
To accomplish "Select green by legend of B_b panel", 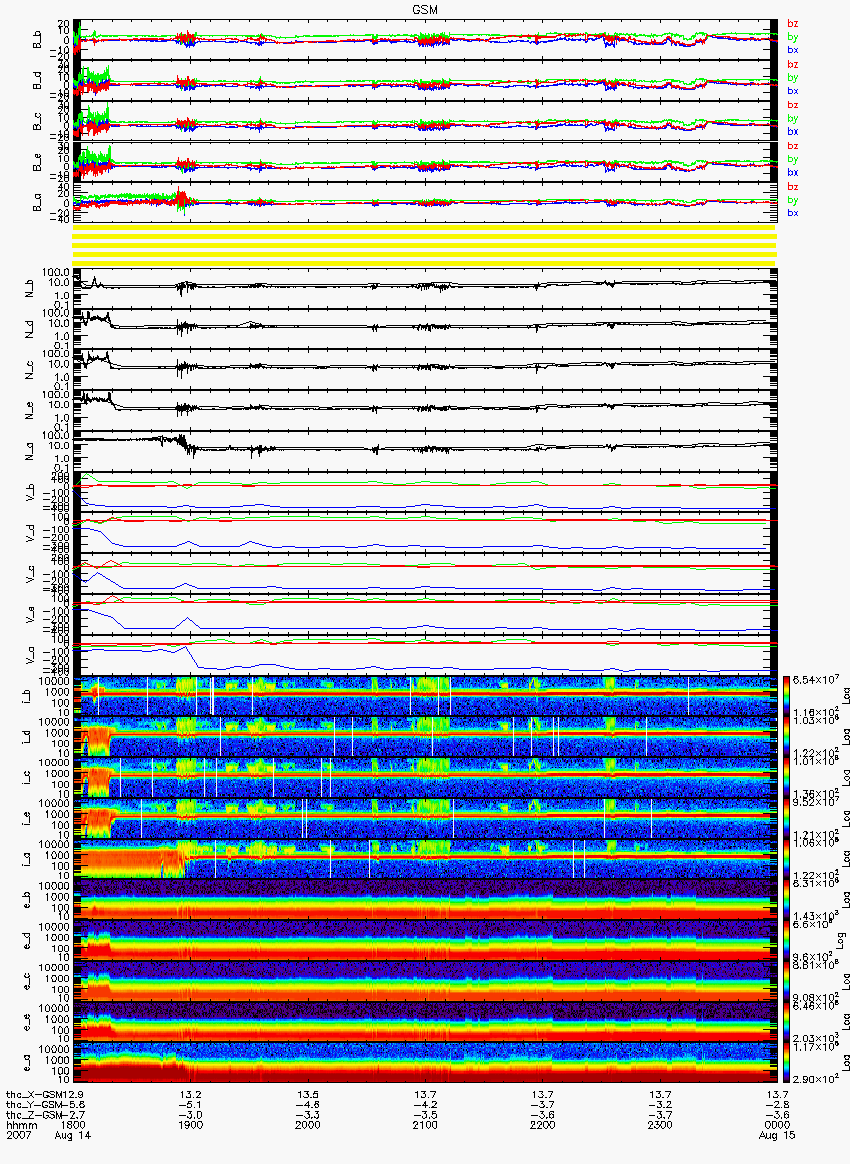I will coord(793,37).
